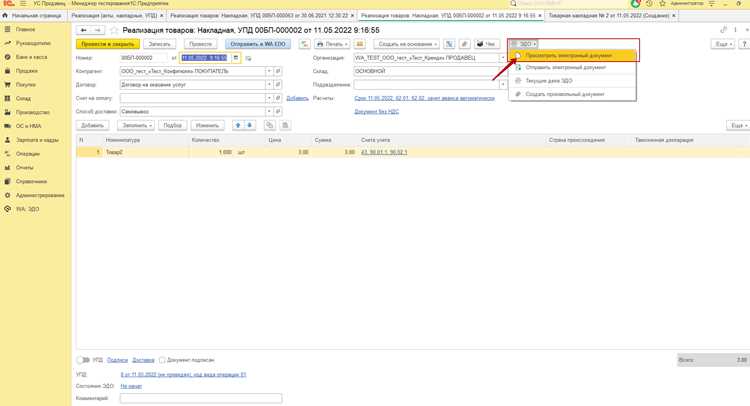Click into the Комментарий input field
Viewport: 750px width, 406px height.
pyautogui.click(x=201, y=398)
